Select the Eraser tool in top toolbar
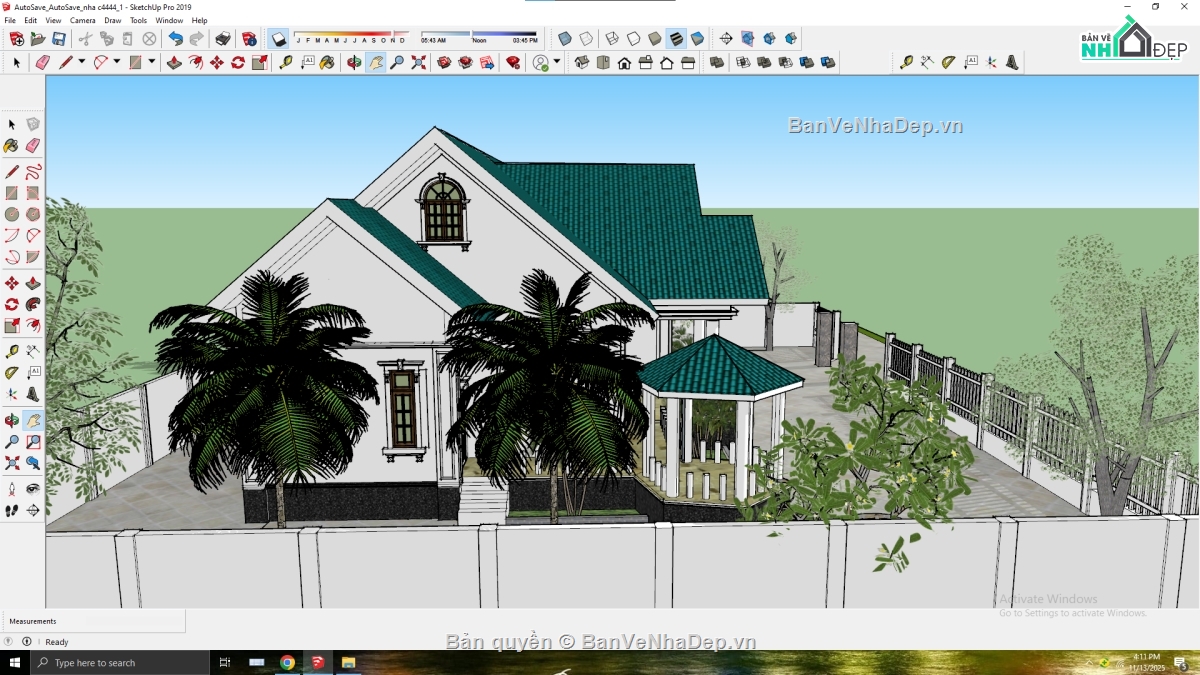Image resolution: width=1200 pixels, height=675 pixels. [x=42, y=62]
